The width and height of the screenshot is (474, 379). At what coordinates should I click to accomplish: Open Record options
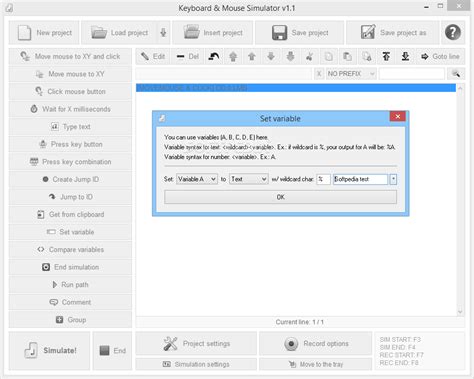point(316,343)
